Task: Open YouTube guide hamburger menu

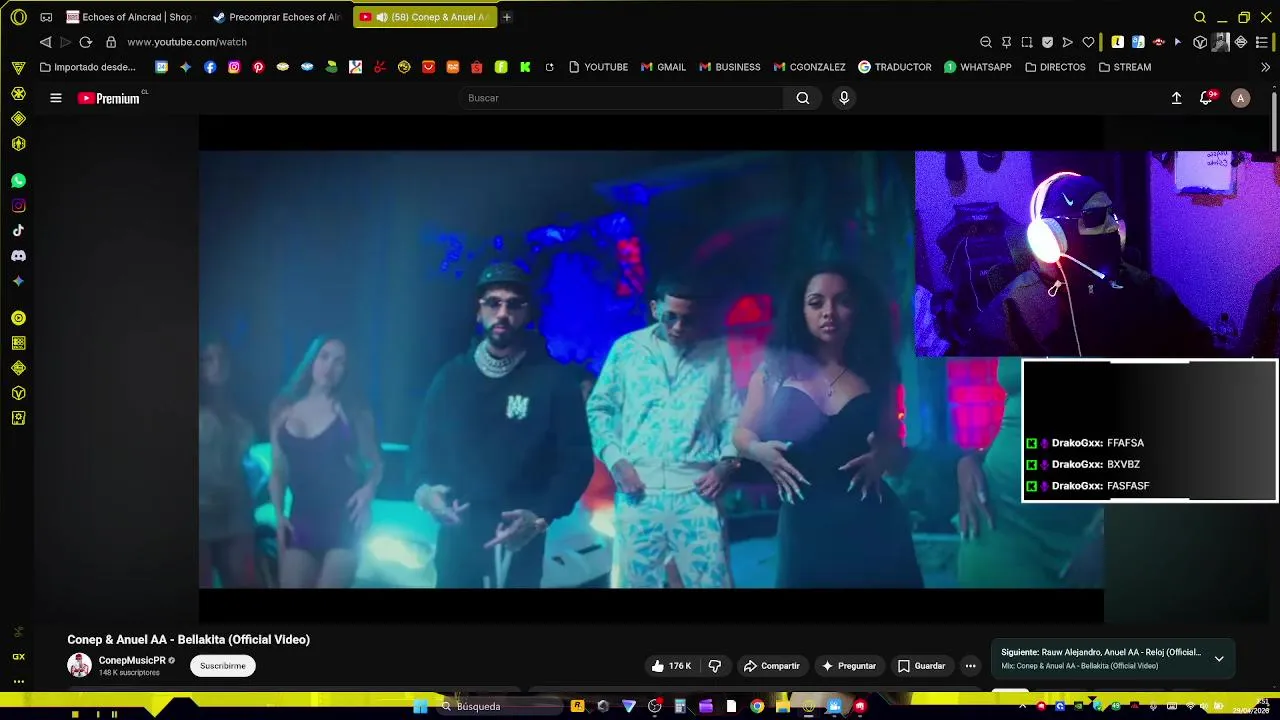Action: point(56,98)
